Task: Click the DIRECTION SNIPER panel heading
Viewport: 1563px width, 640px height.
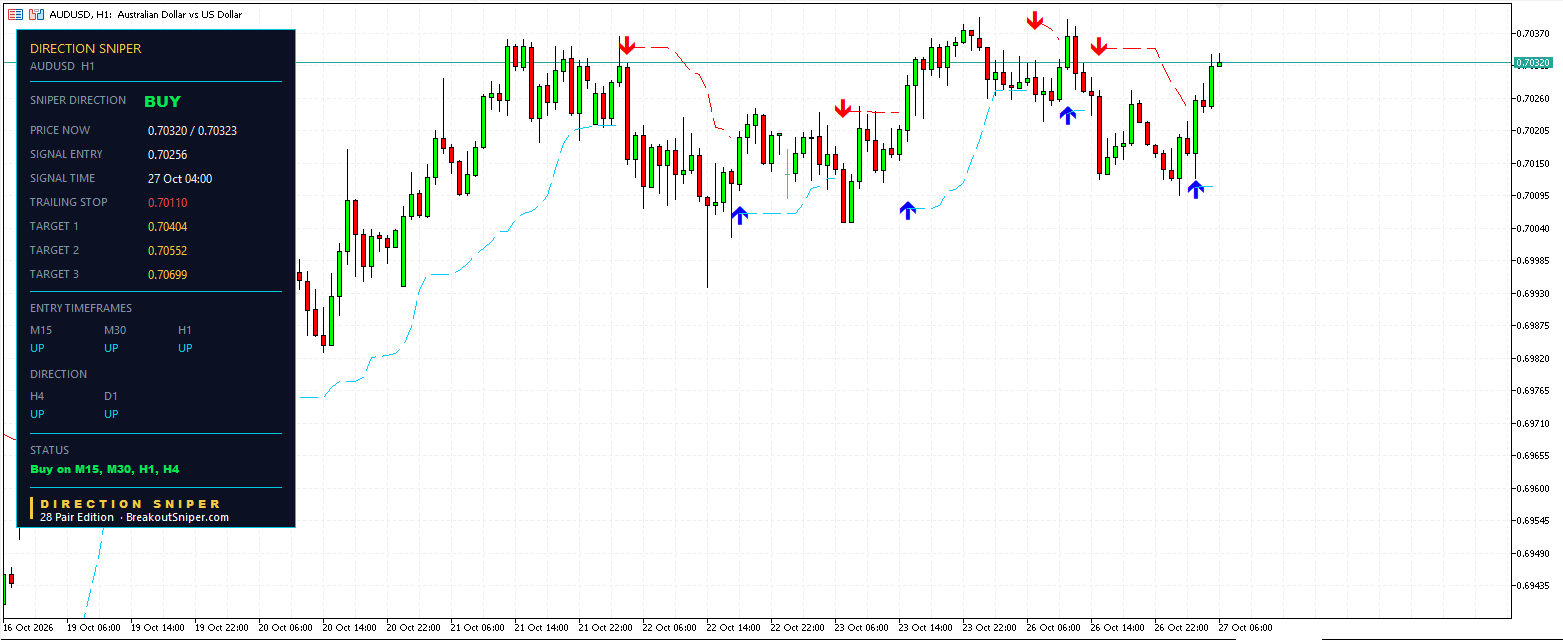Action: (x=86, y=48)
